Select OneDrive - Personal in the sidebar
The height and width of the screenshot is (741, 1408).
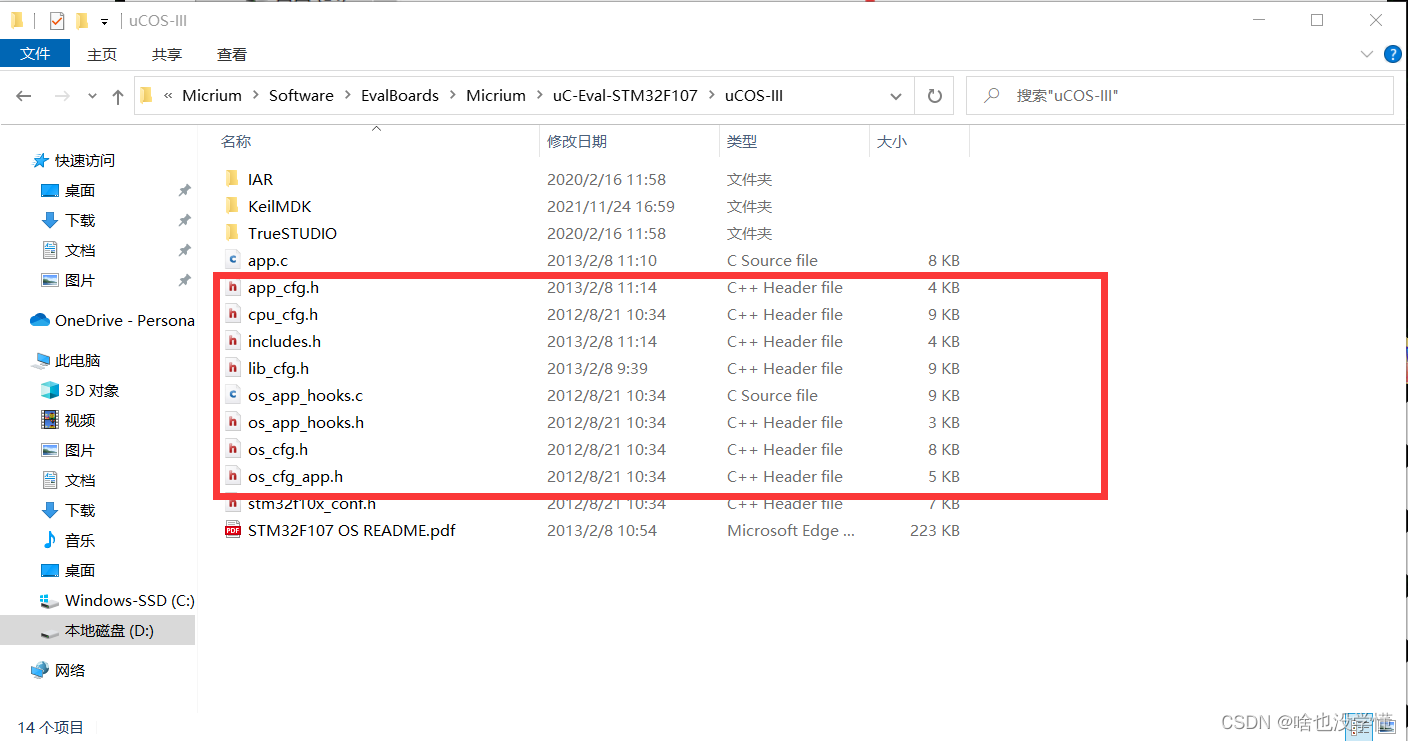coord(113,320)
